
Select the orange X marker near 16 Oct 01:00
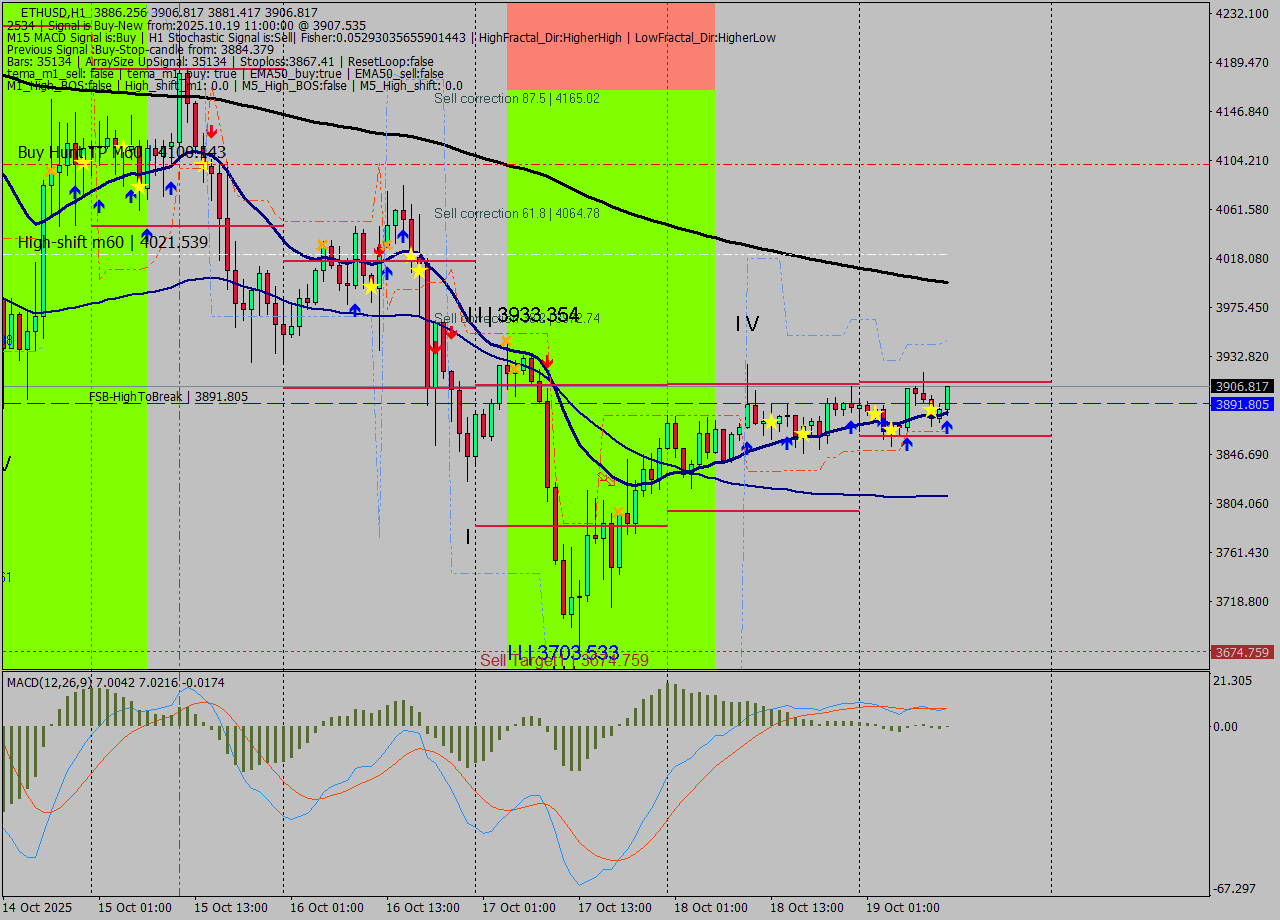click(x=321, y=245)
